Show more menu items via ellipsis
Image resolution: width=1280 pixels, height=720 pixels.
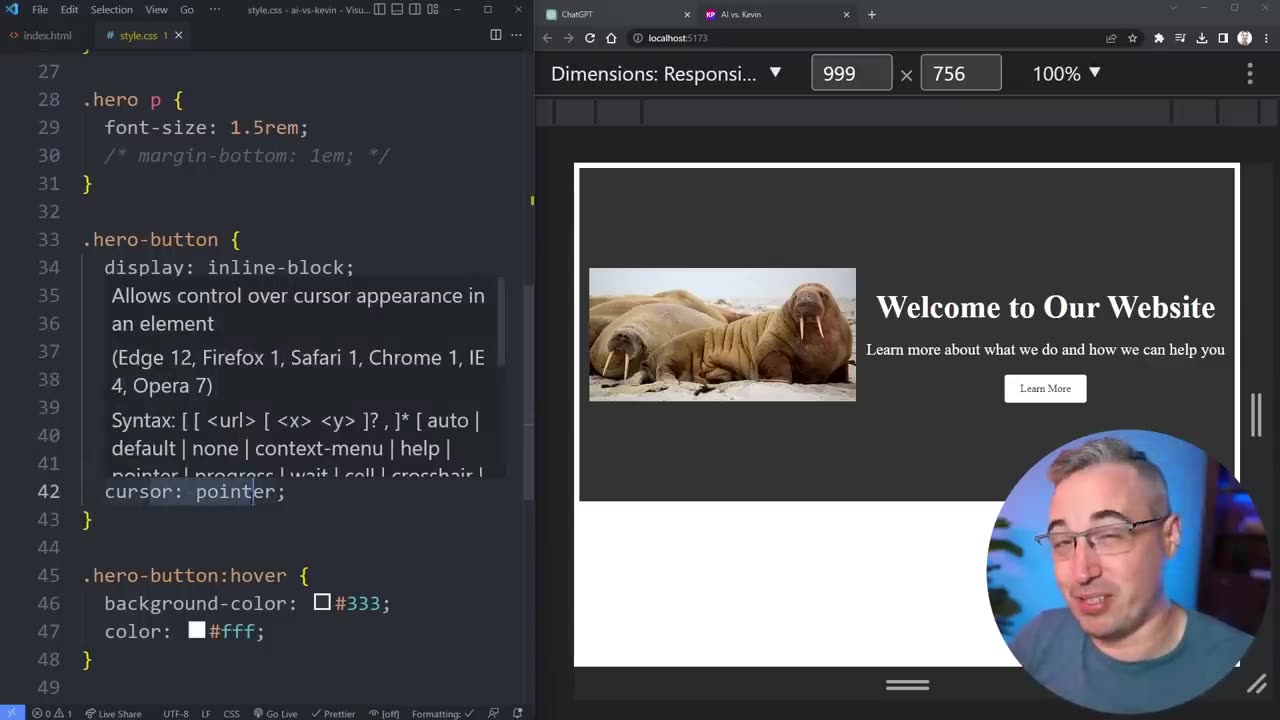(216, 10)
